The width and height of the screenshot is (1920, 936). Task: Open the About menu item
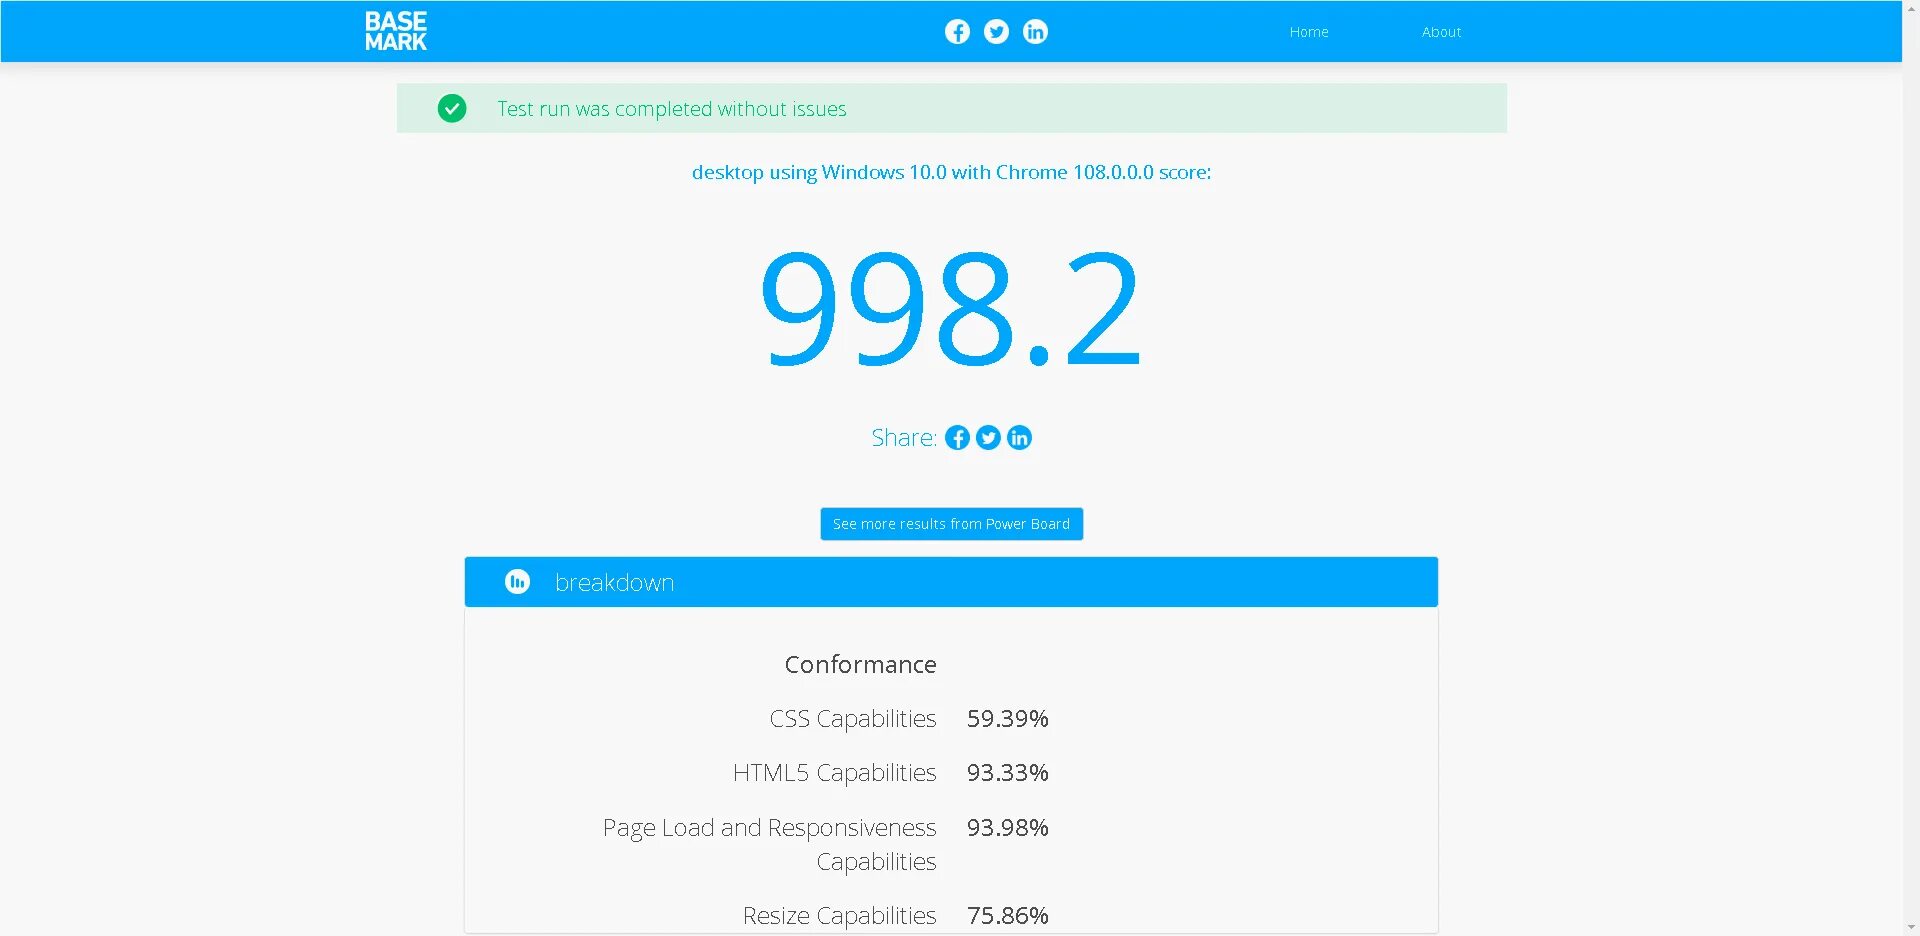(x=1441, y=32)
